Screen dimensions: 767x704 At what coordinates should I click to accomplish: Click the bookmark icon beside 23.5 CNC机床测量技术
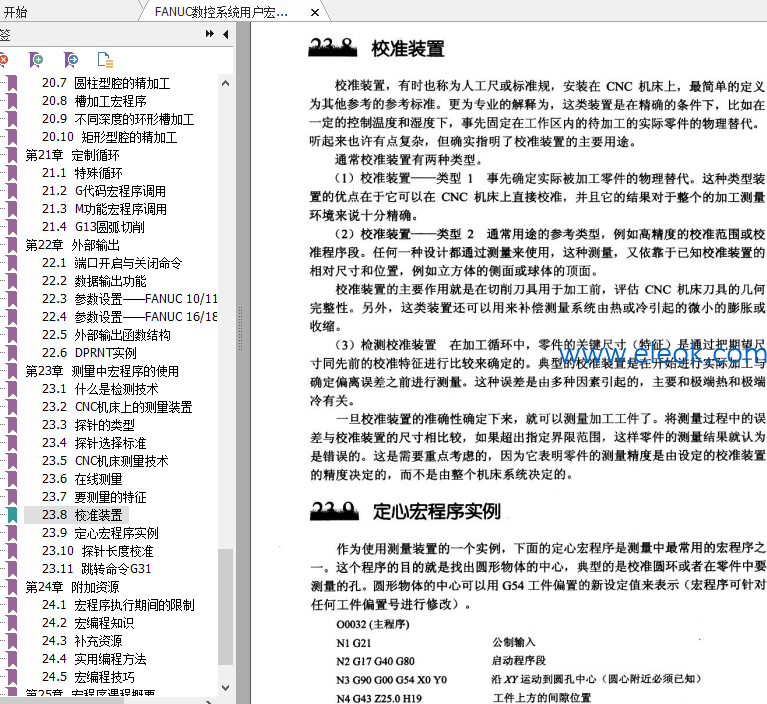pyautogui.click(x=12, y=461)
